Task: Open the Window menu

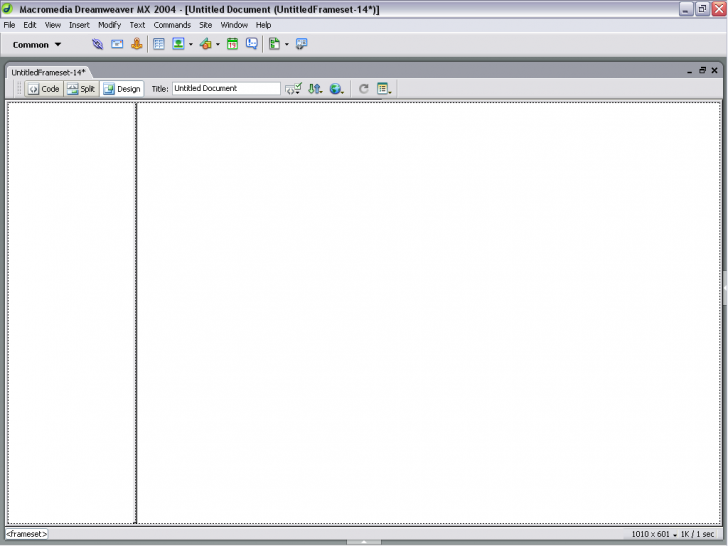Action: 234,25
